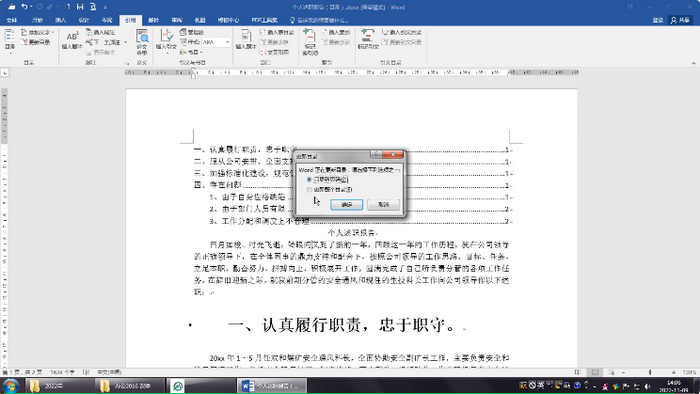Viewport: 700px width, 394px height.
Task: Click Cancel (取消) in update table dialog
Action: (x=383, y=204)
